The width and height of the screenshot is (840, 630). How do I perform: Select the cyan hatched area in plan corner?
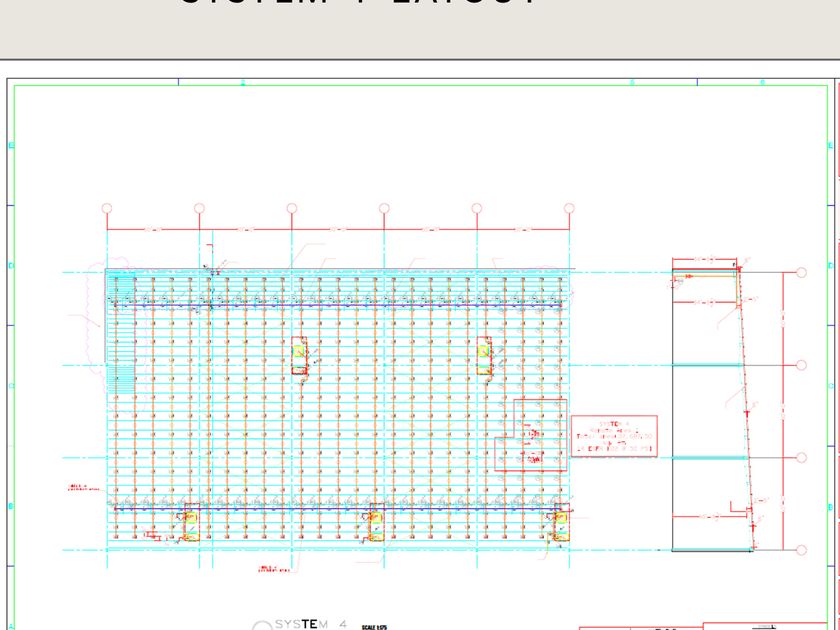[x=121, y=333]
